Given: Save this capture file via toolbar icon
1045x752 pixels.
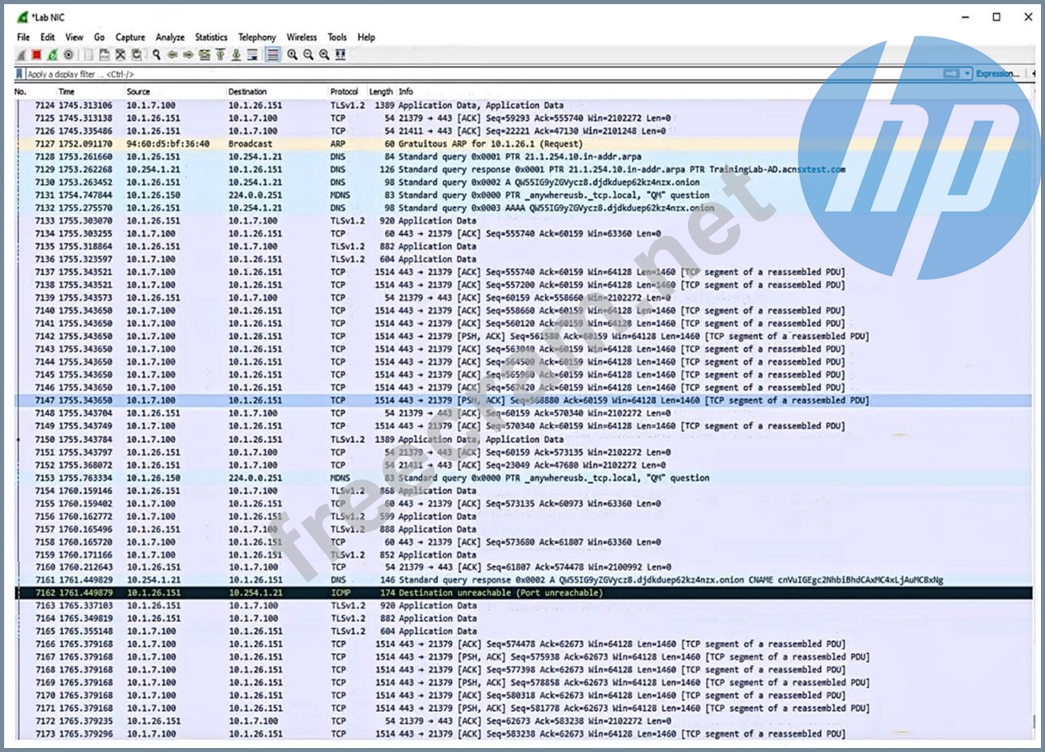Looking at the screenshot, I should coord(105,55).
